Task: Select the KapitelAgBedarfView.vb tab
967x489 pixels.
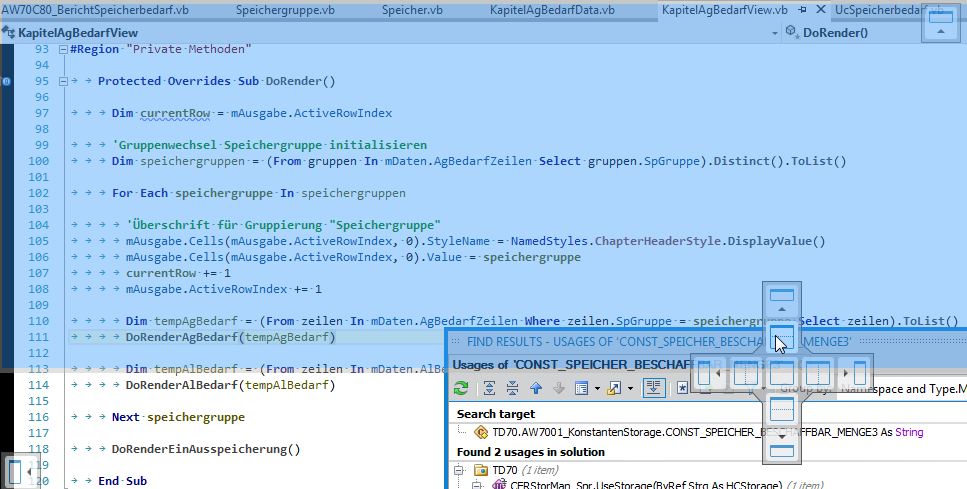Action: [725, 10]
